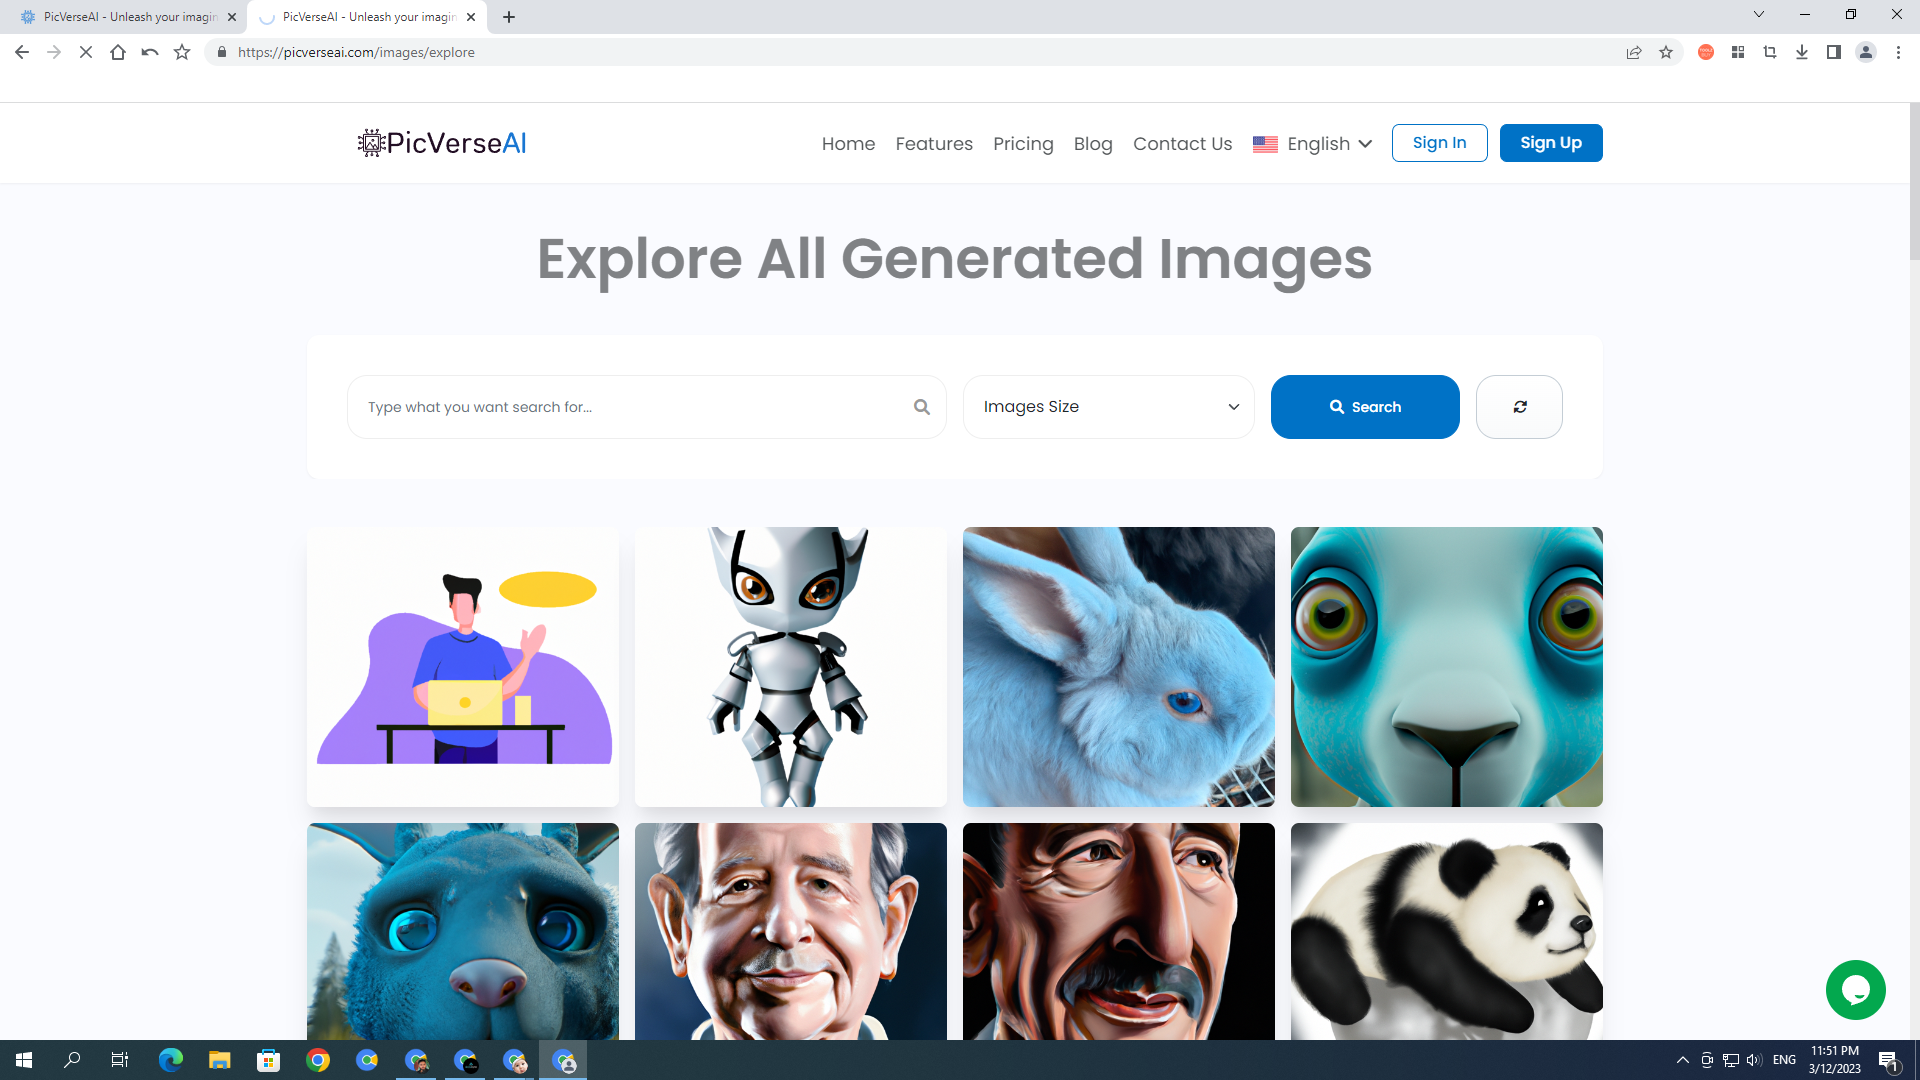Open the grey-haired old man portrait thumbnail

pyautogui.click(x=791, y=931)
